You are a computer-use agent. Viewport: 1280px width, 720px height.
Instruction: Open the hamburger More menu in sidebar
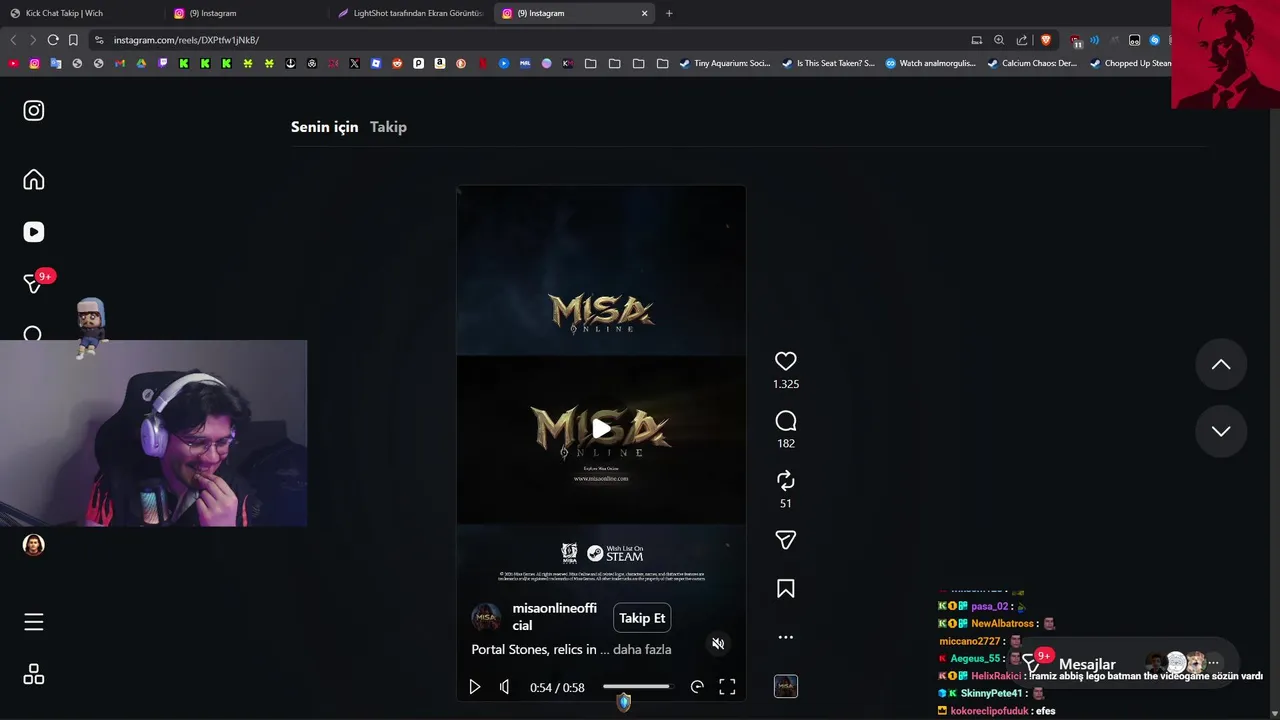(x=34, y=622)
